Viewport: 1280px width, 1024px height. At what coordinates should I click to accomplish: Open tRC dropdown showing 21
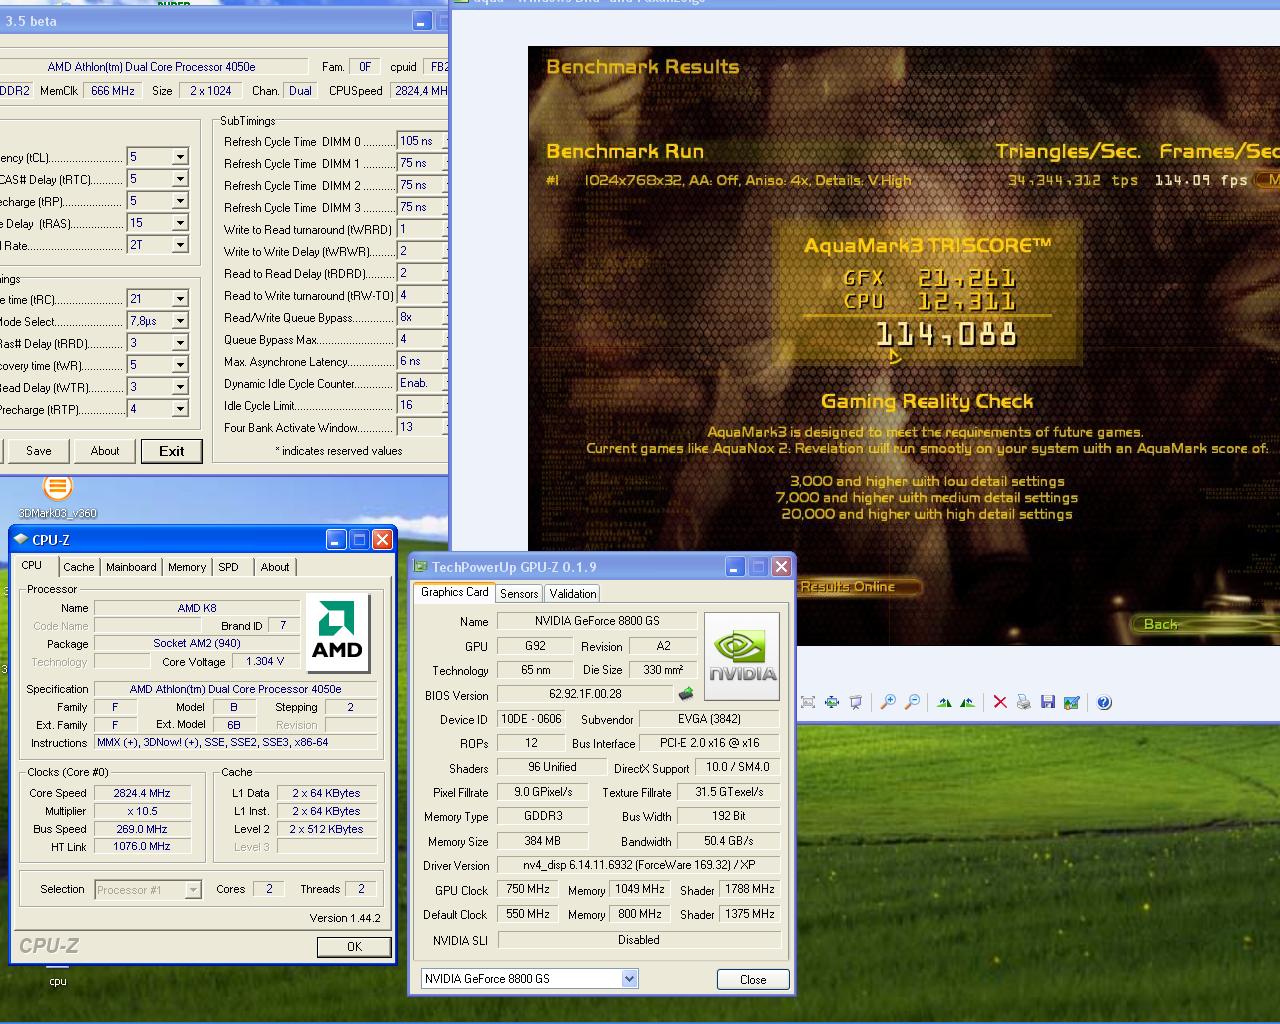180,299
